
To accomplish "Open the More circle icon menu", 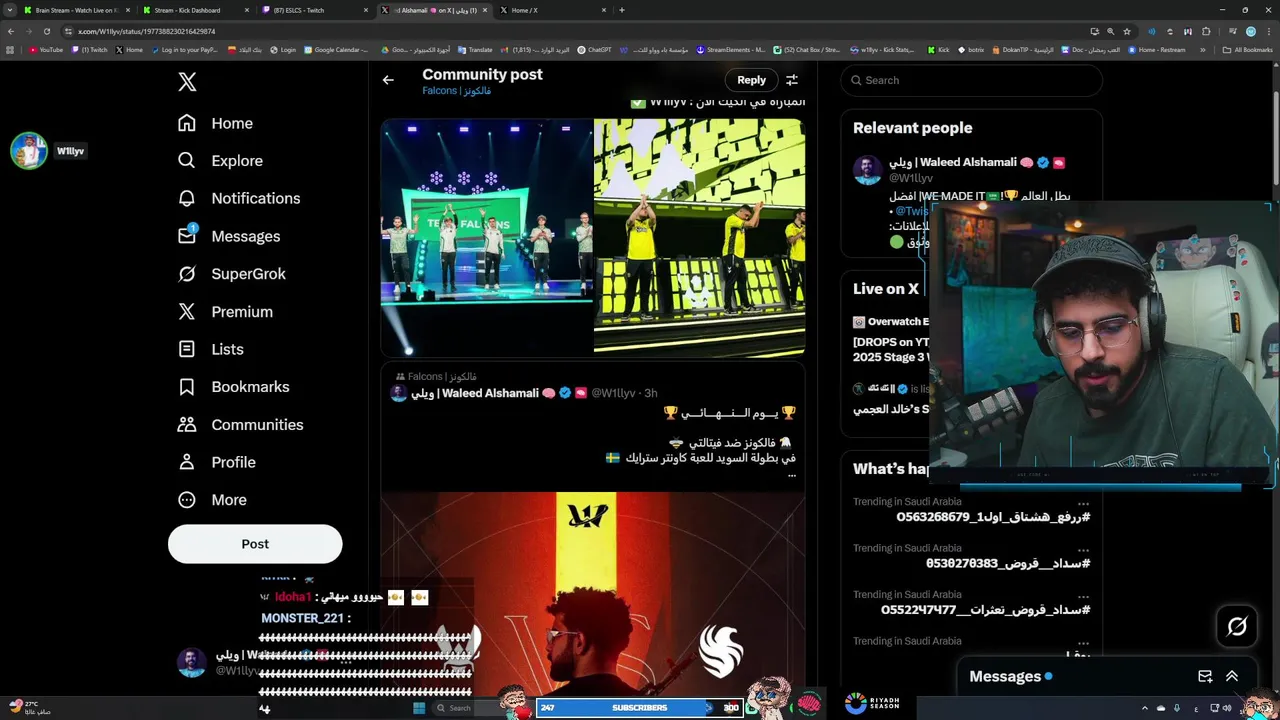I will coord(187,500).
